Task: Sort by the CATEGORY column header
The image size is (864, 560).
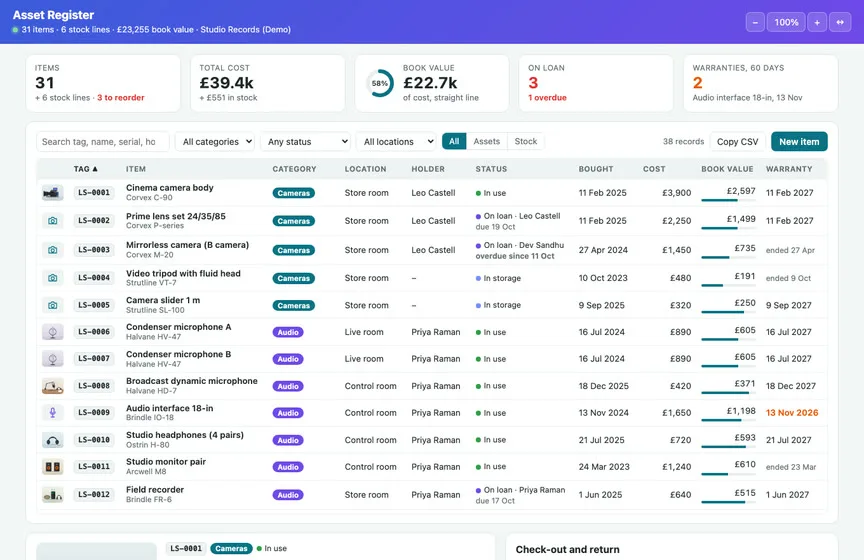Action: (294, 169)
